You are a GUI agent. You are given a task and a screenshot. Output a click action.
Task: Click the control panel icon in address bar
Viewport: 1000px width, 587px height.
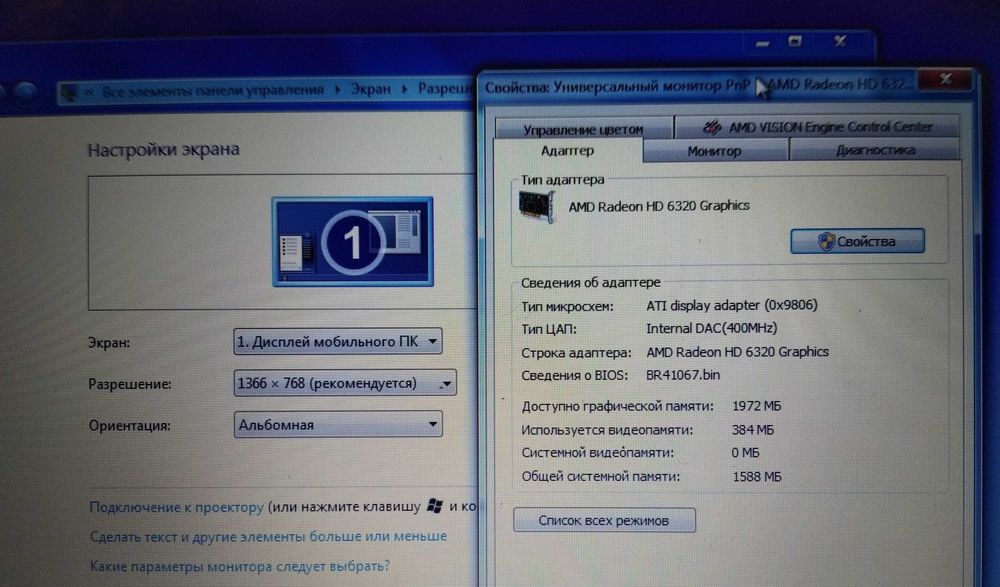[68, 93]
